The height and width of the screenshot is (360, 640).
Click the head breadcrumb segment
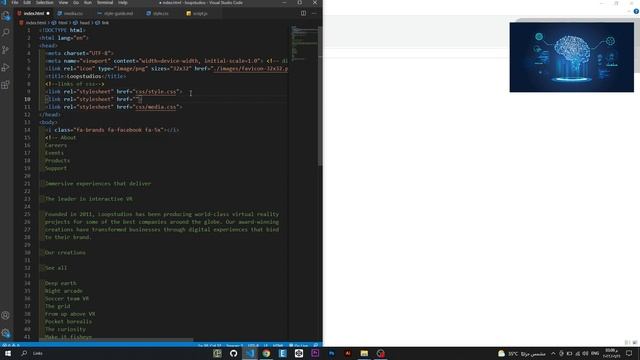click(84, 23)
